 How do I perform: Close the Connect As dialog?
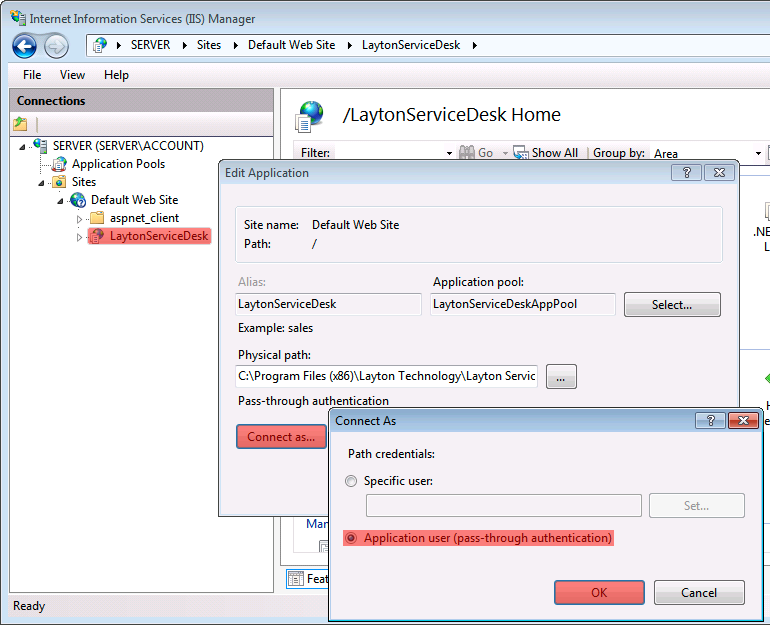[743, 420]
